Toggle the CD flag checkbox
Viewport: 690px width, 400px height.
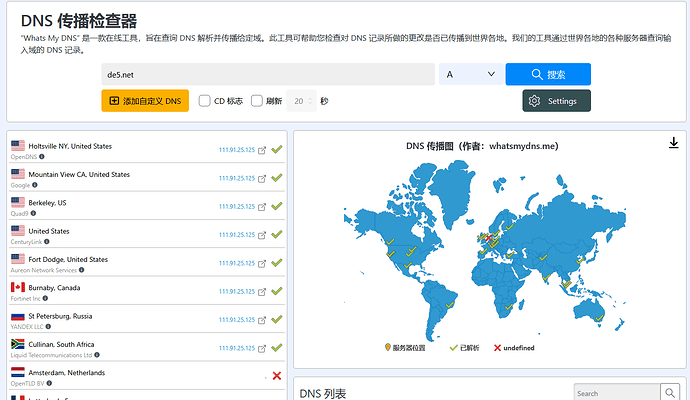[205, 101]
